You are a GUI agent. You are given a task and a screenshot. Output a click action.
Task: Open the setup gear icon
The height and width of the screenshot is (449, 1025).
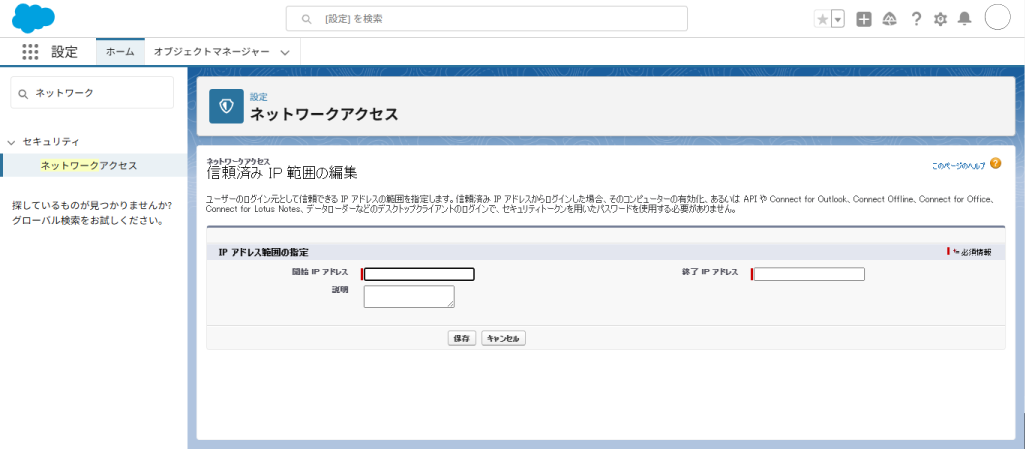click(x=940, y=19)
